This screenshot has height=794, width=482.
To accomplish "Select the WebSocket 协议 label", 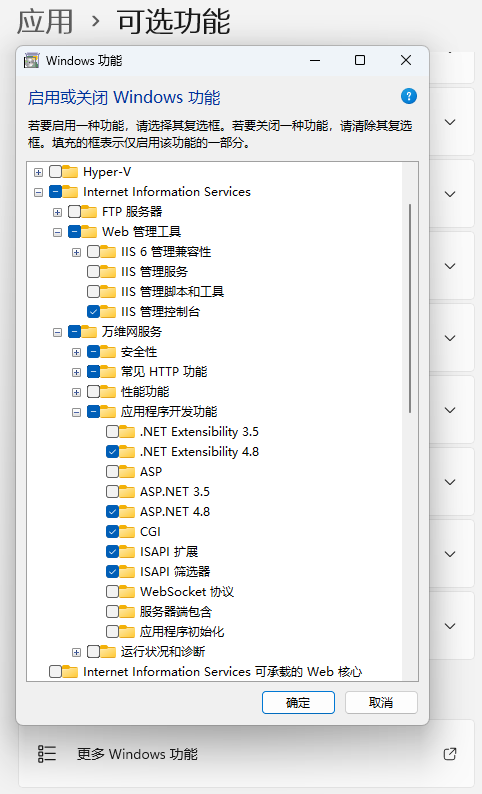I will 187,591.
